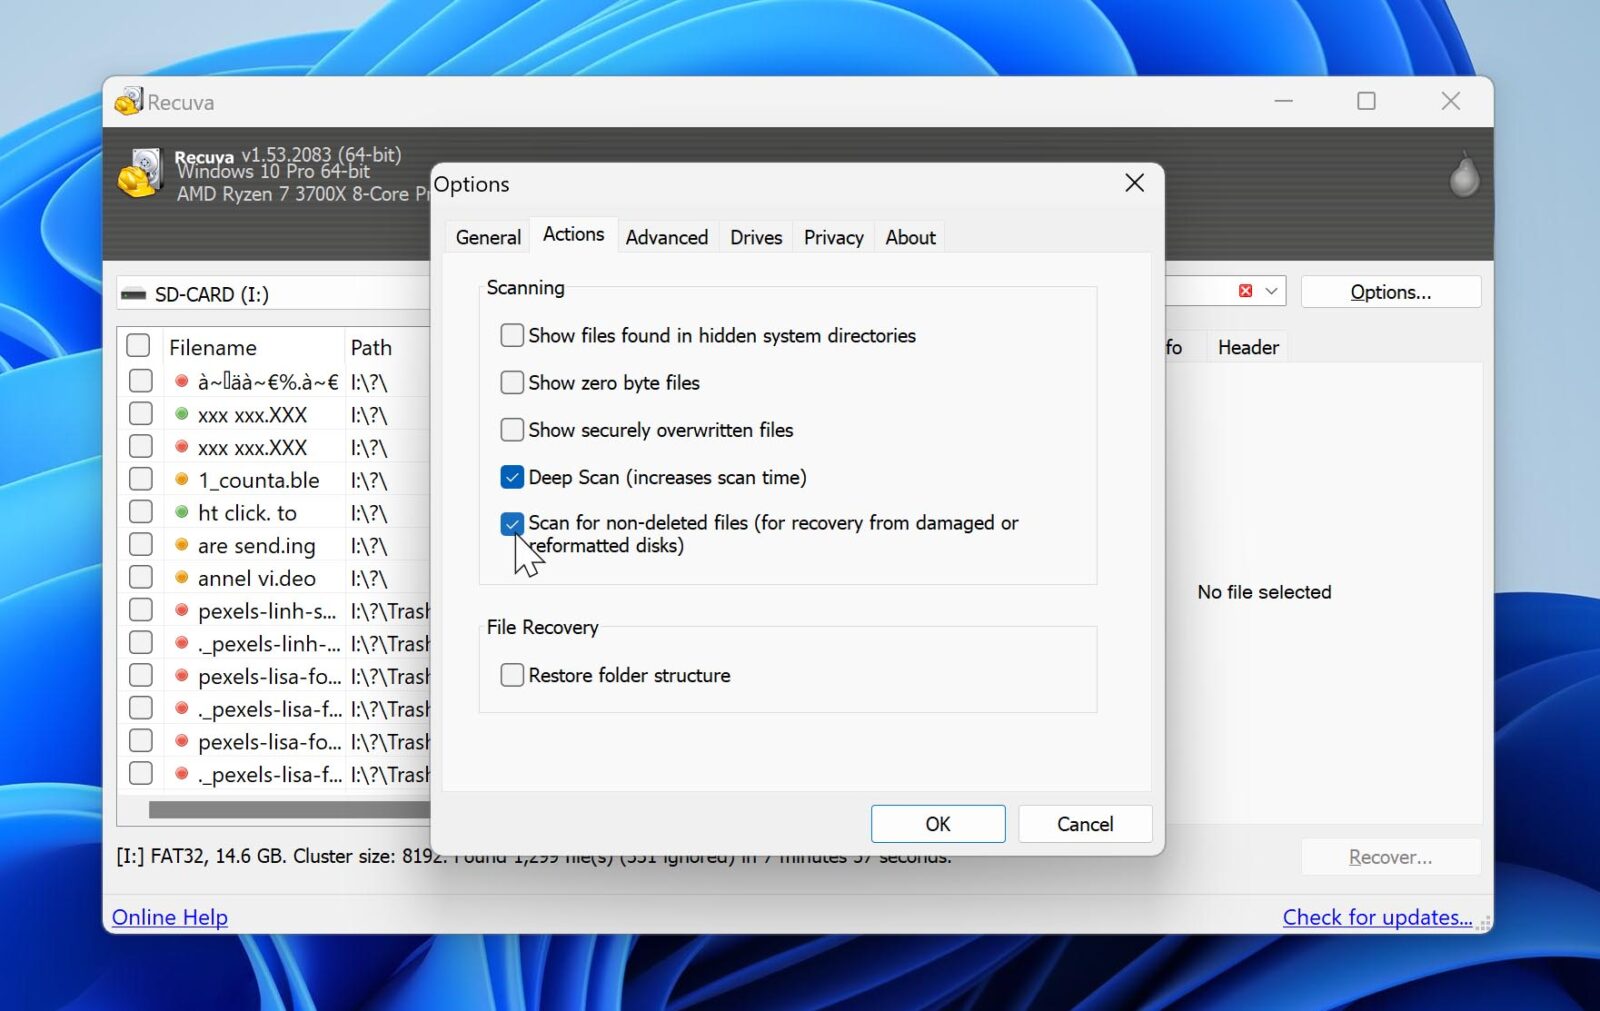Confirm settings with the OK button
This screenshot has width=1600, height=1011.
937,823
